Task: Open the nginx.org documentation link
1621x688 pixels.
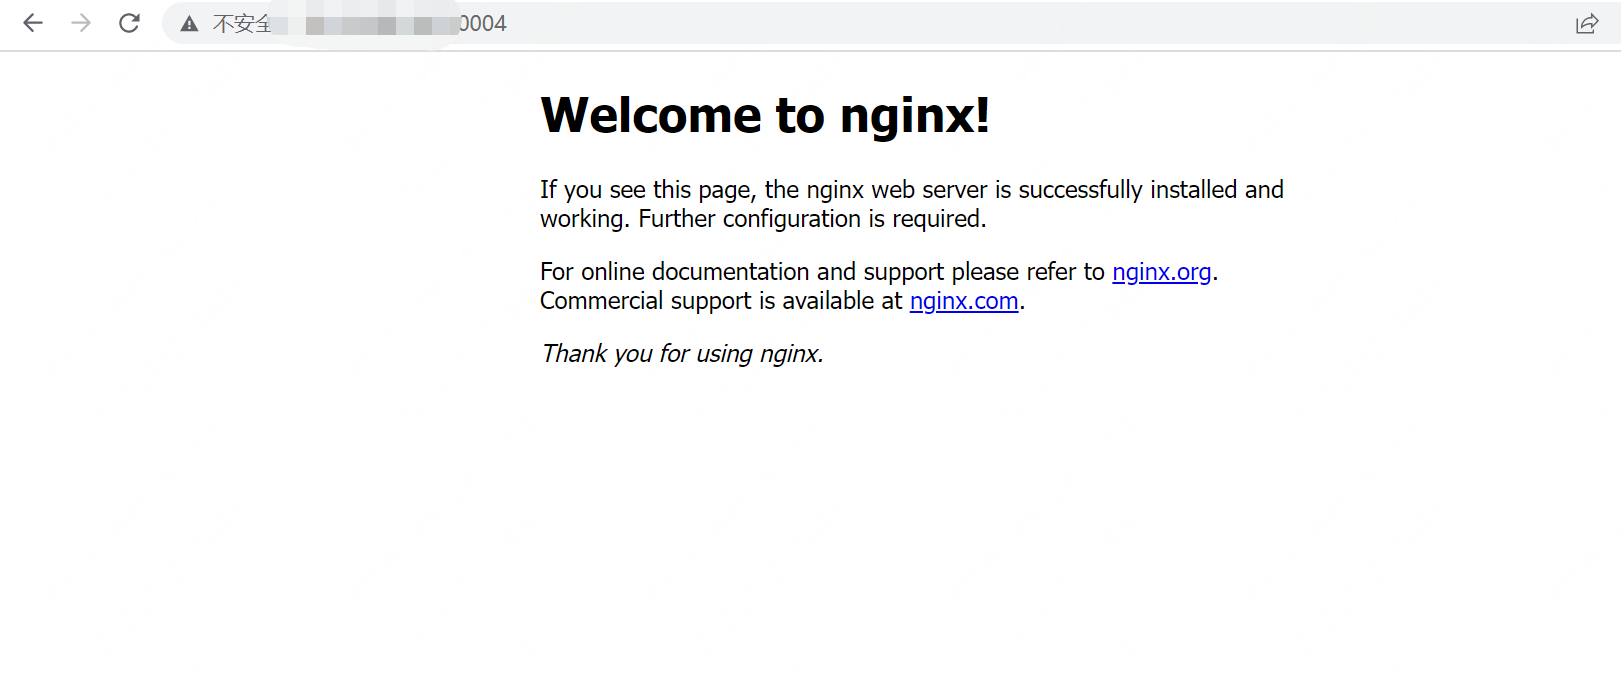Action: coord(1161,272)
